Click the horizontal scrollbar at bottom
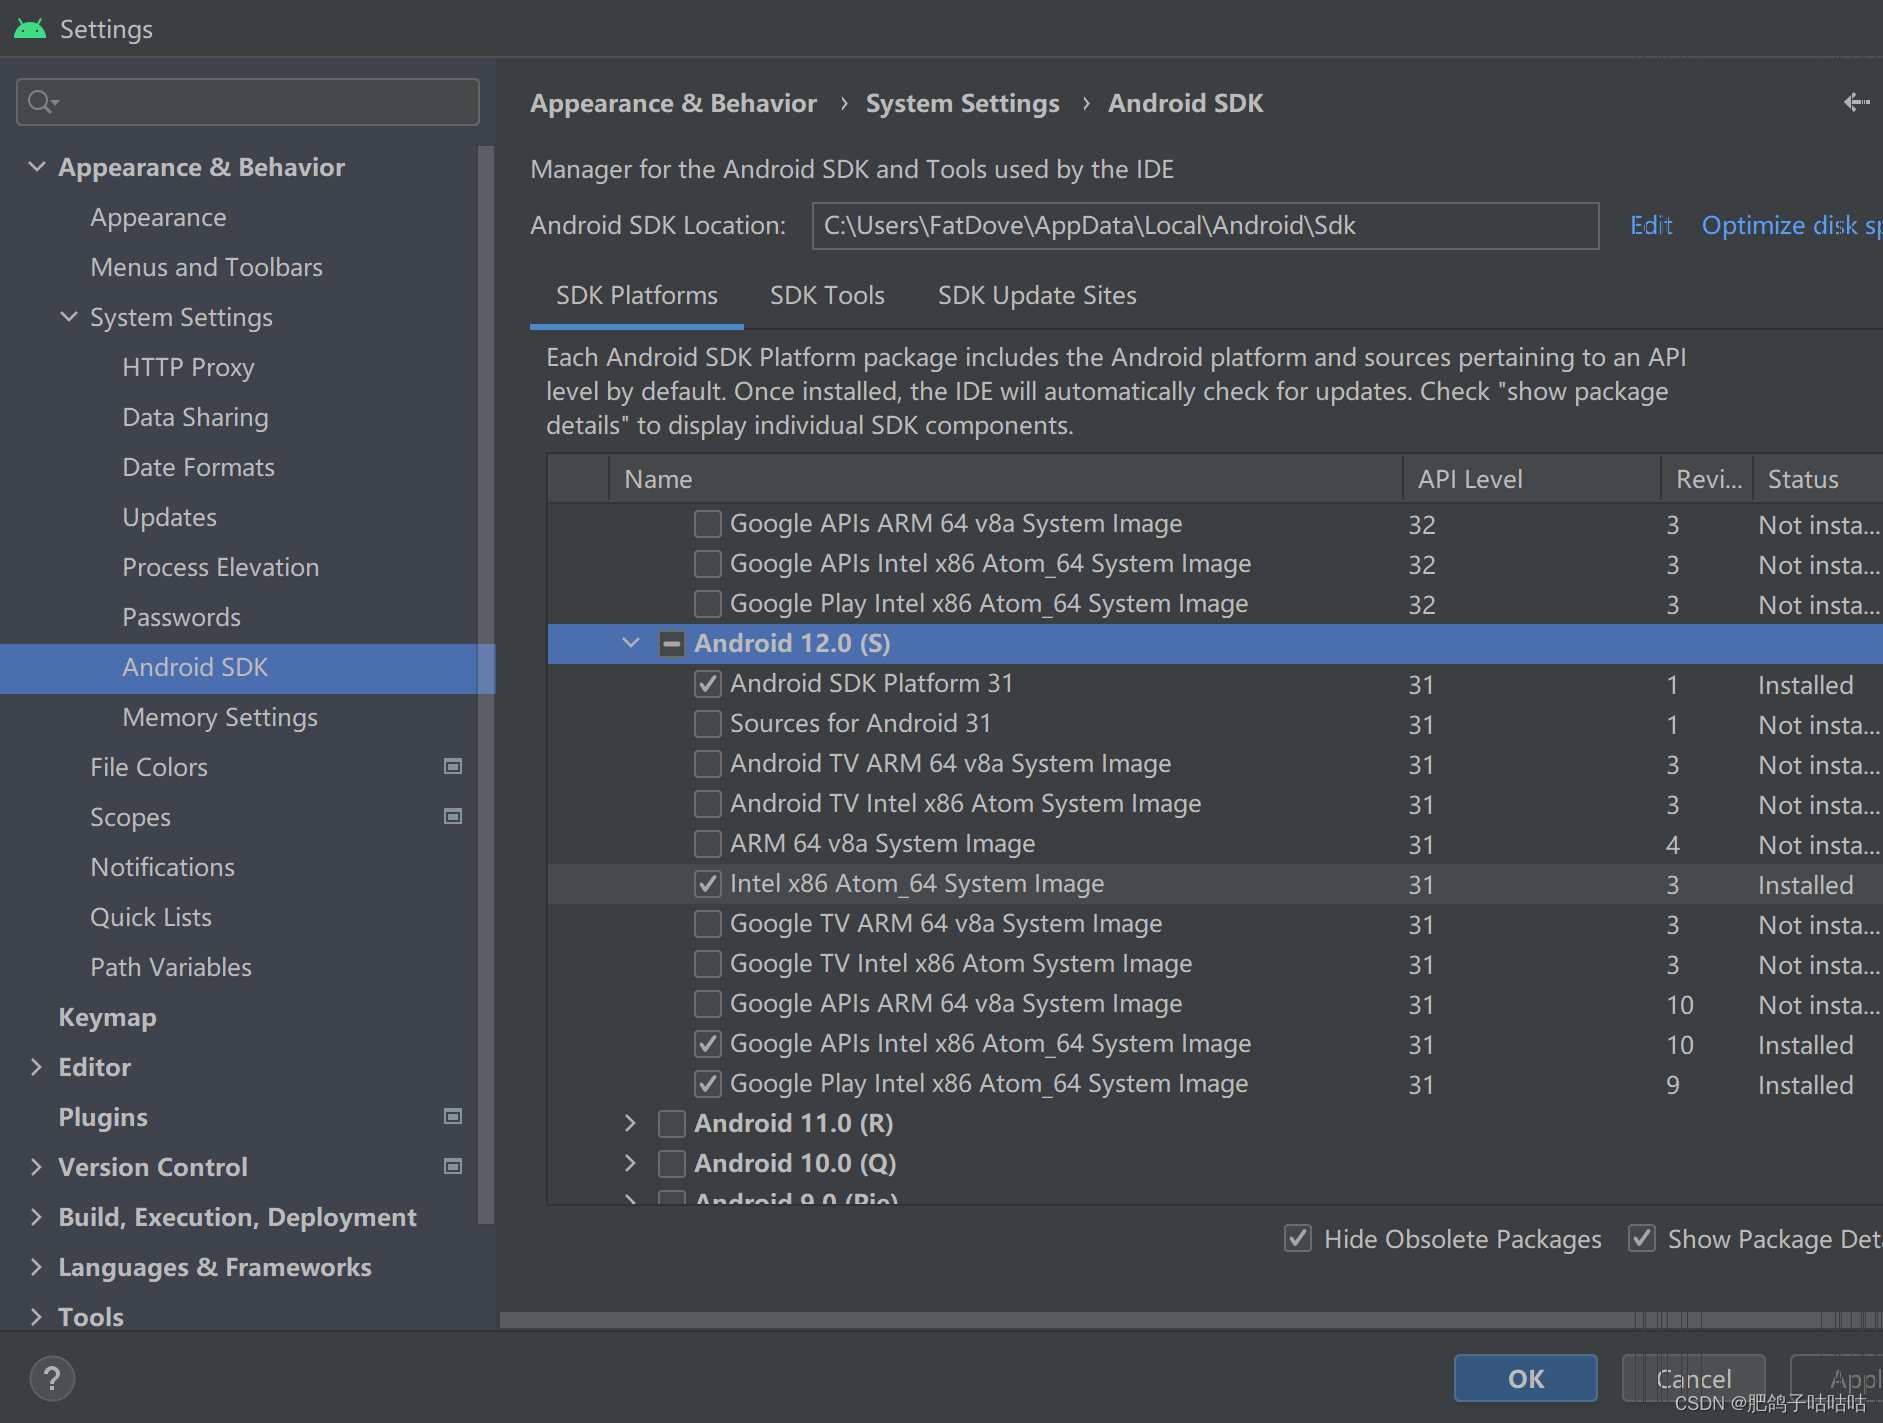This screenshot has height=1423, width=1883. point(1190,1320)
